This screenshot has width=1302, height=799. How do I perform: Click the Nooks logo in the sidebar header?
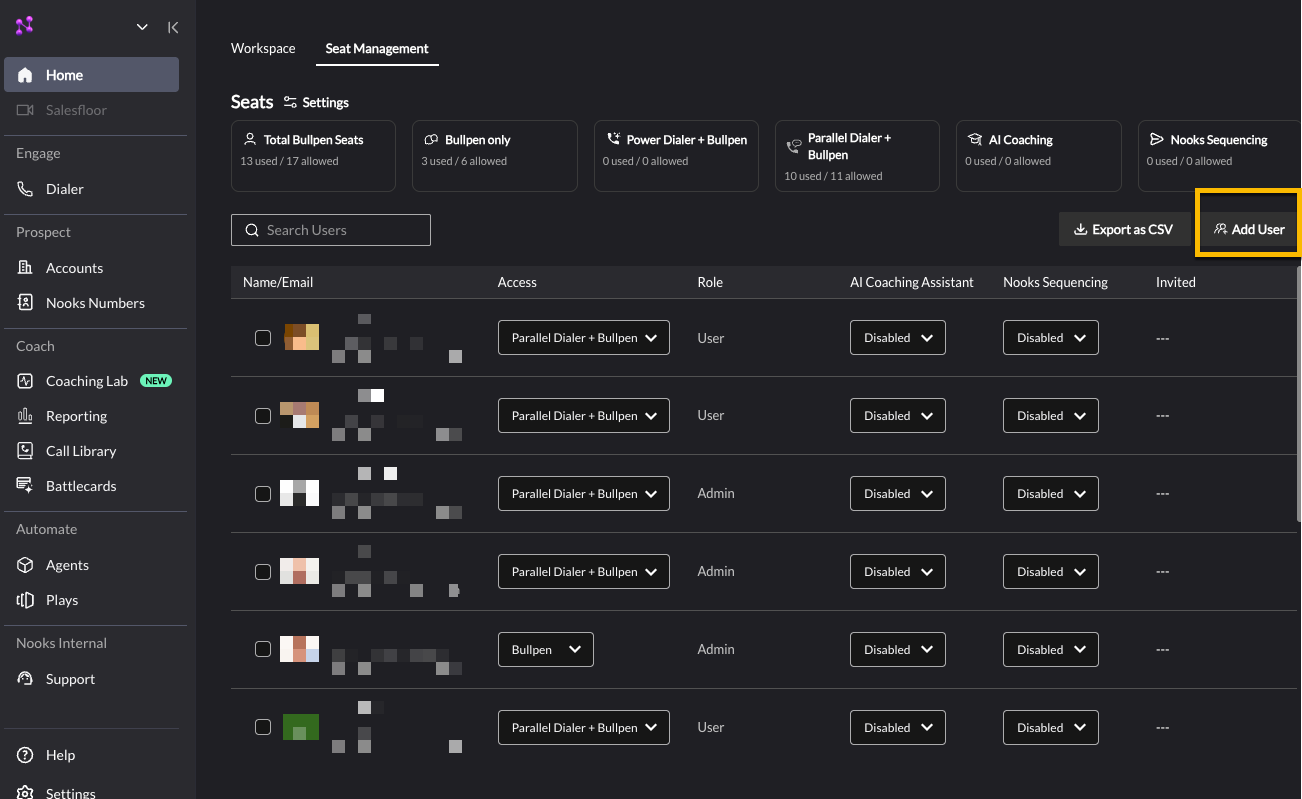click(x=24, y=26)
